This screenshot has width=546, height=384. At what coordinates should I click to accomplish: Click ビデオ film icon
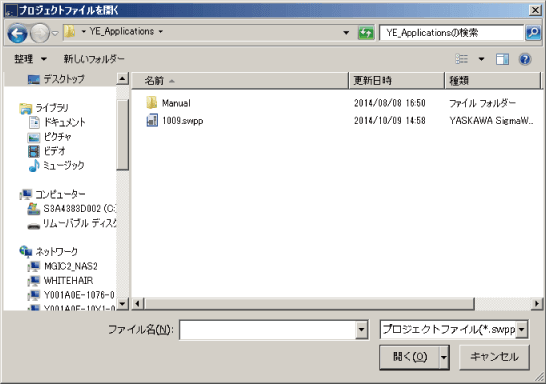pos(34,151)
